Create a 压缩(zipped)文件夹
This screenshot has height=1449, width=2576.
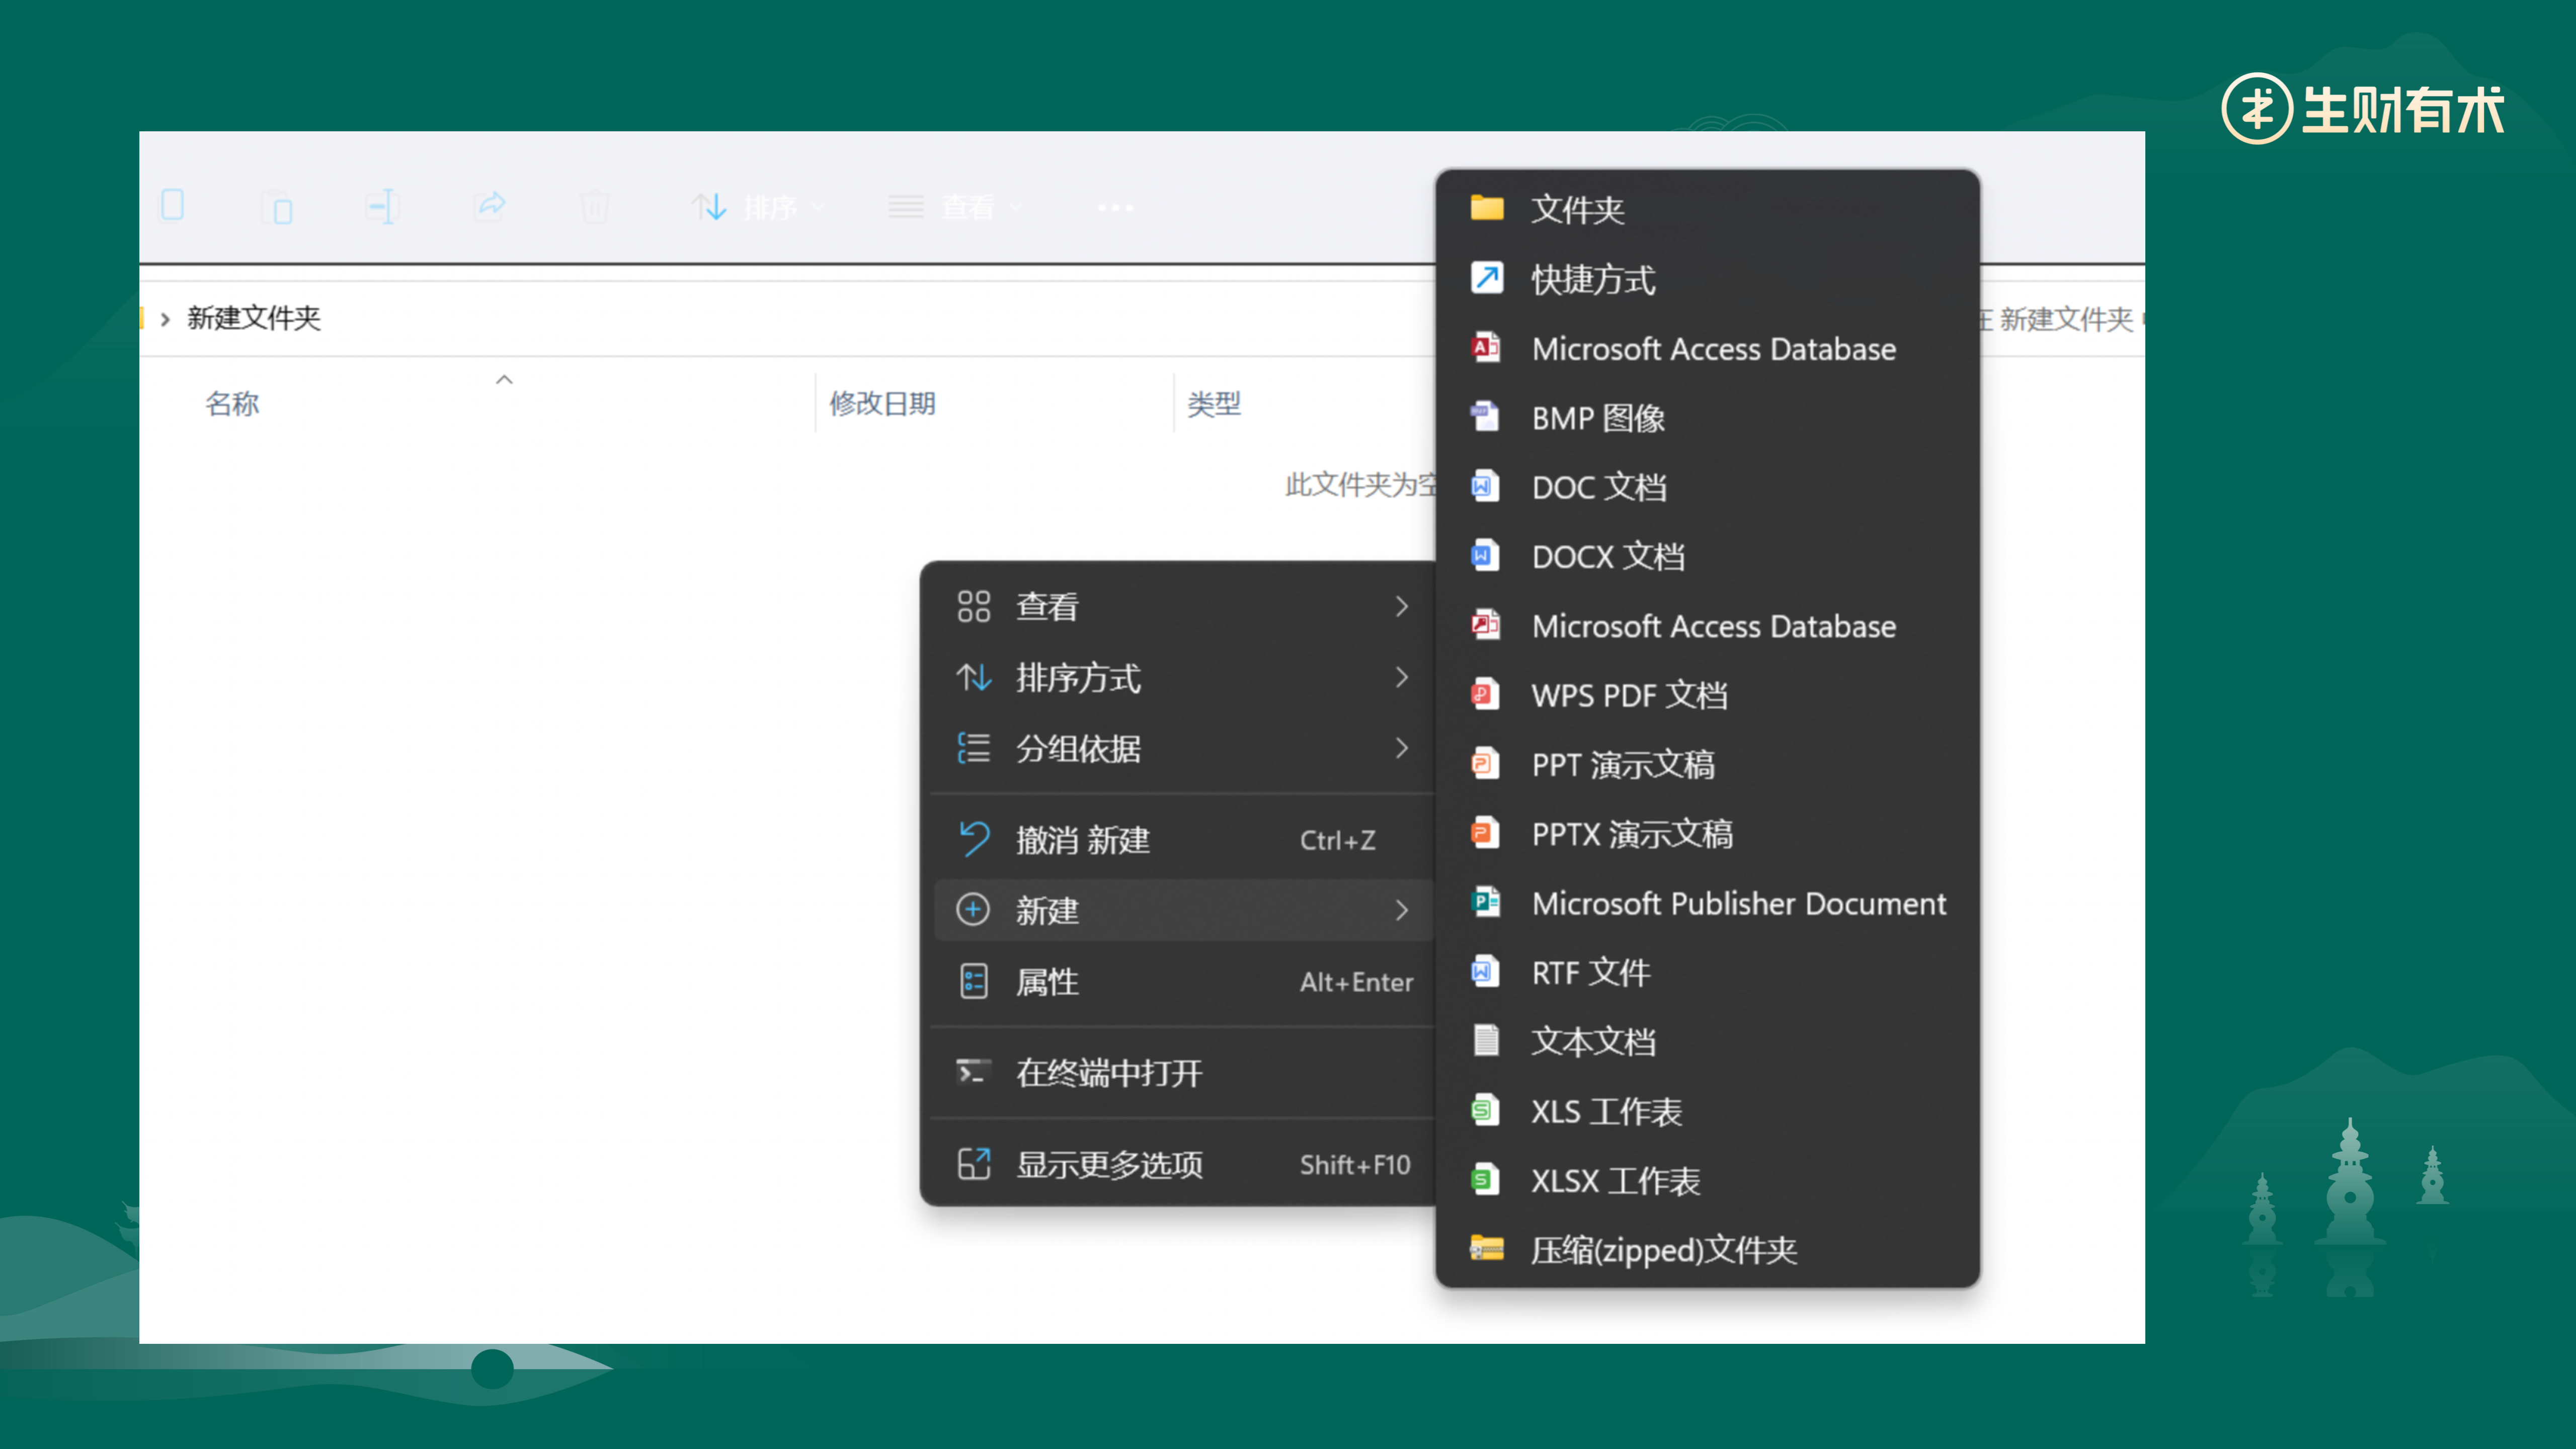[1707, 1249]
